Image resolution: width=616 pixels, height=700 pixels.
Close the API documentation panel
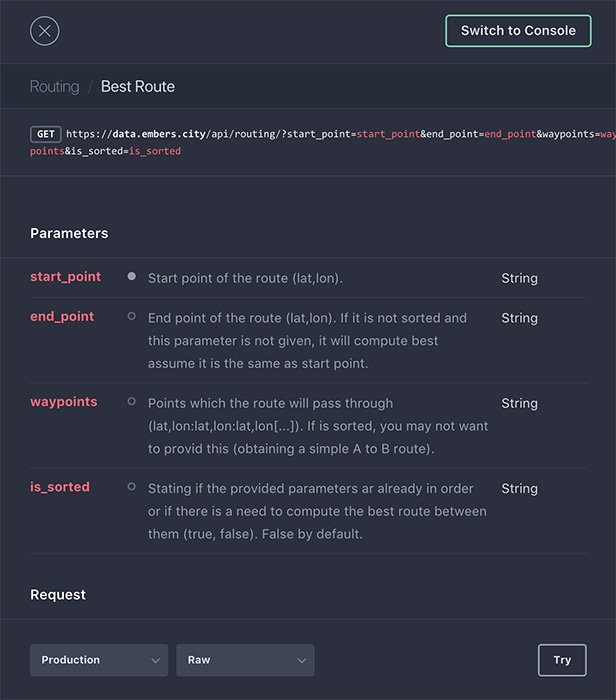tap(45, 31)
